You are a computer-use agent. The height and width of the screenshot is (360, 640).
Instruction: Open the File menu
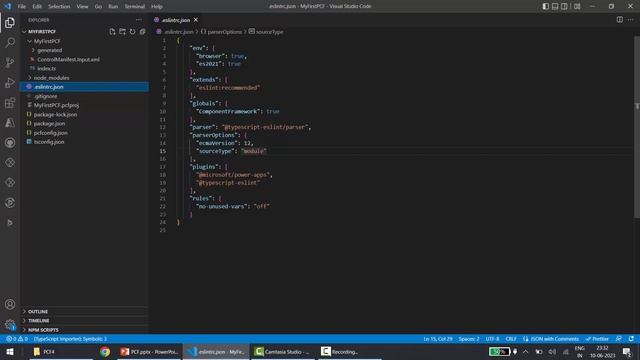22,6
